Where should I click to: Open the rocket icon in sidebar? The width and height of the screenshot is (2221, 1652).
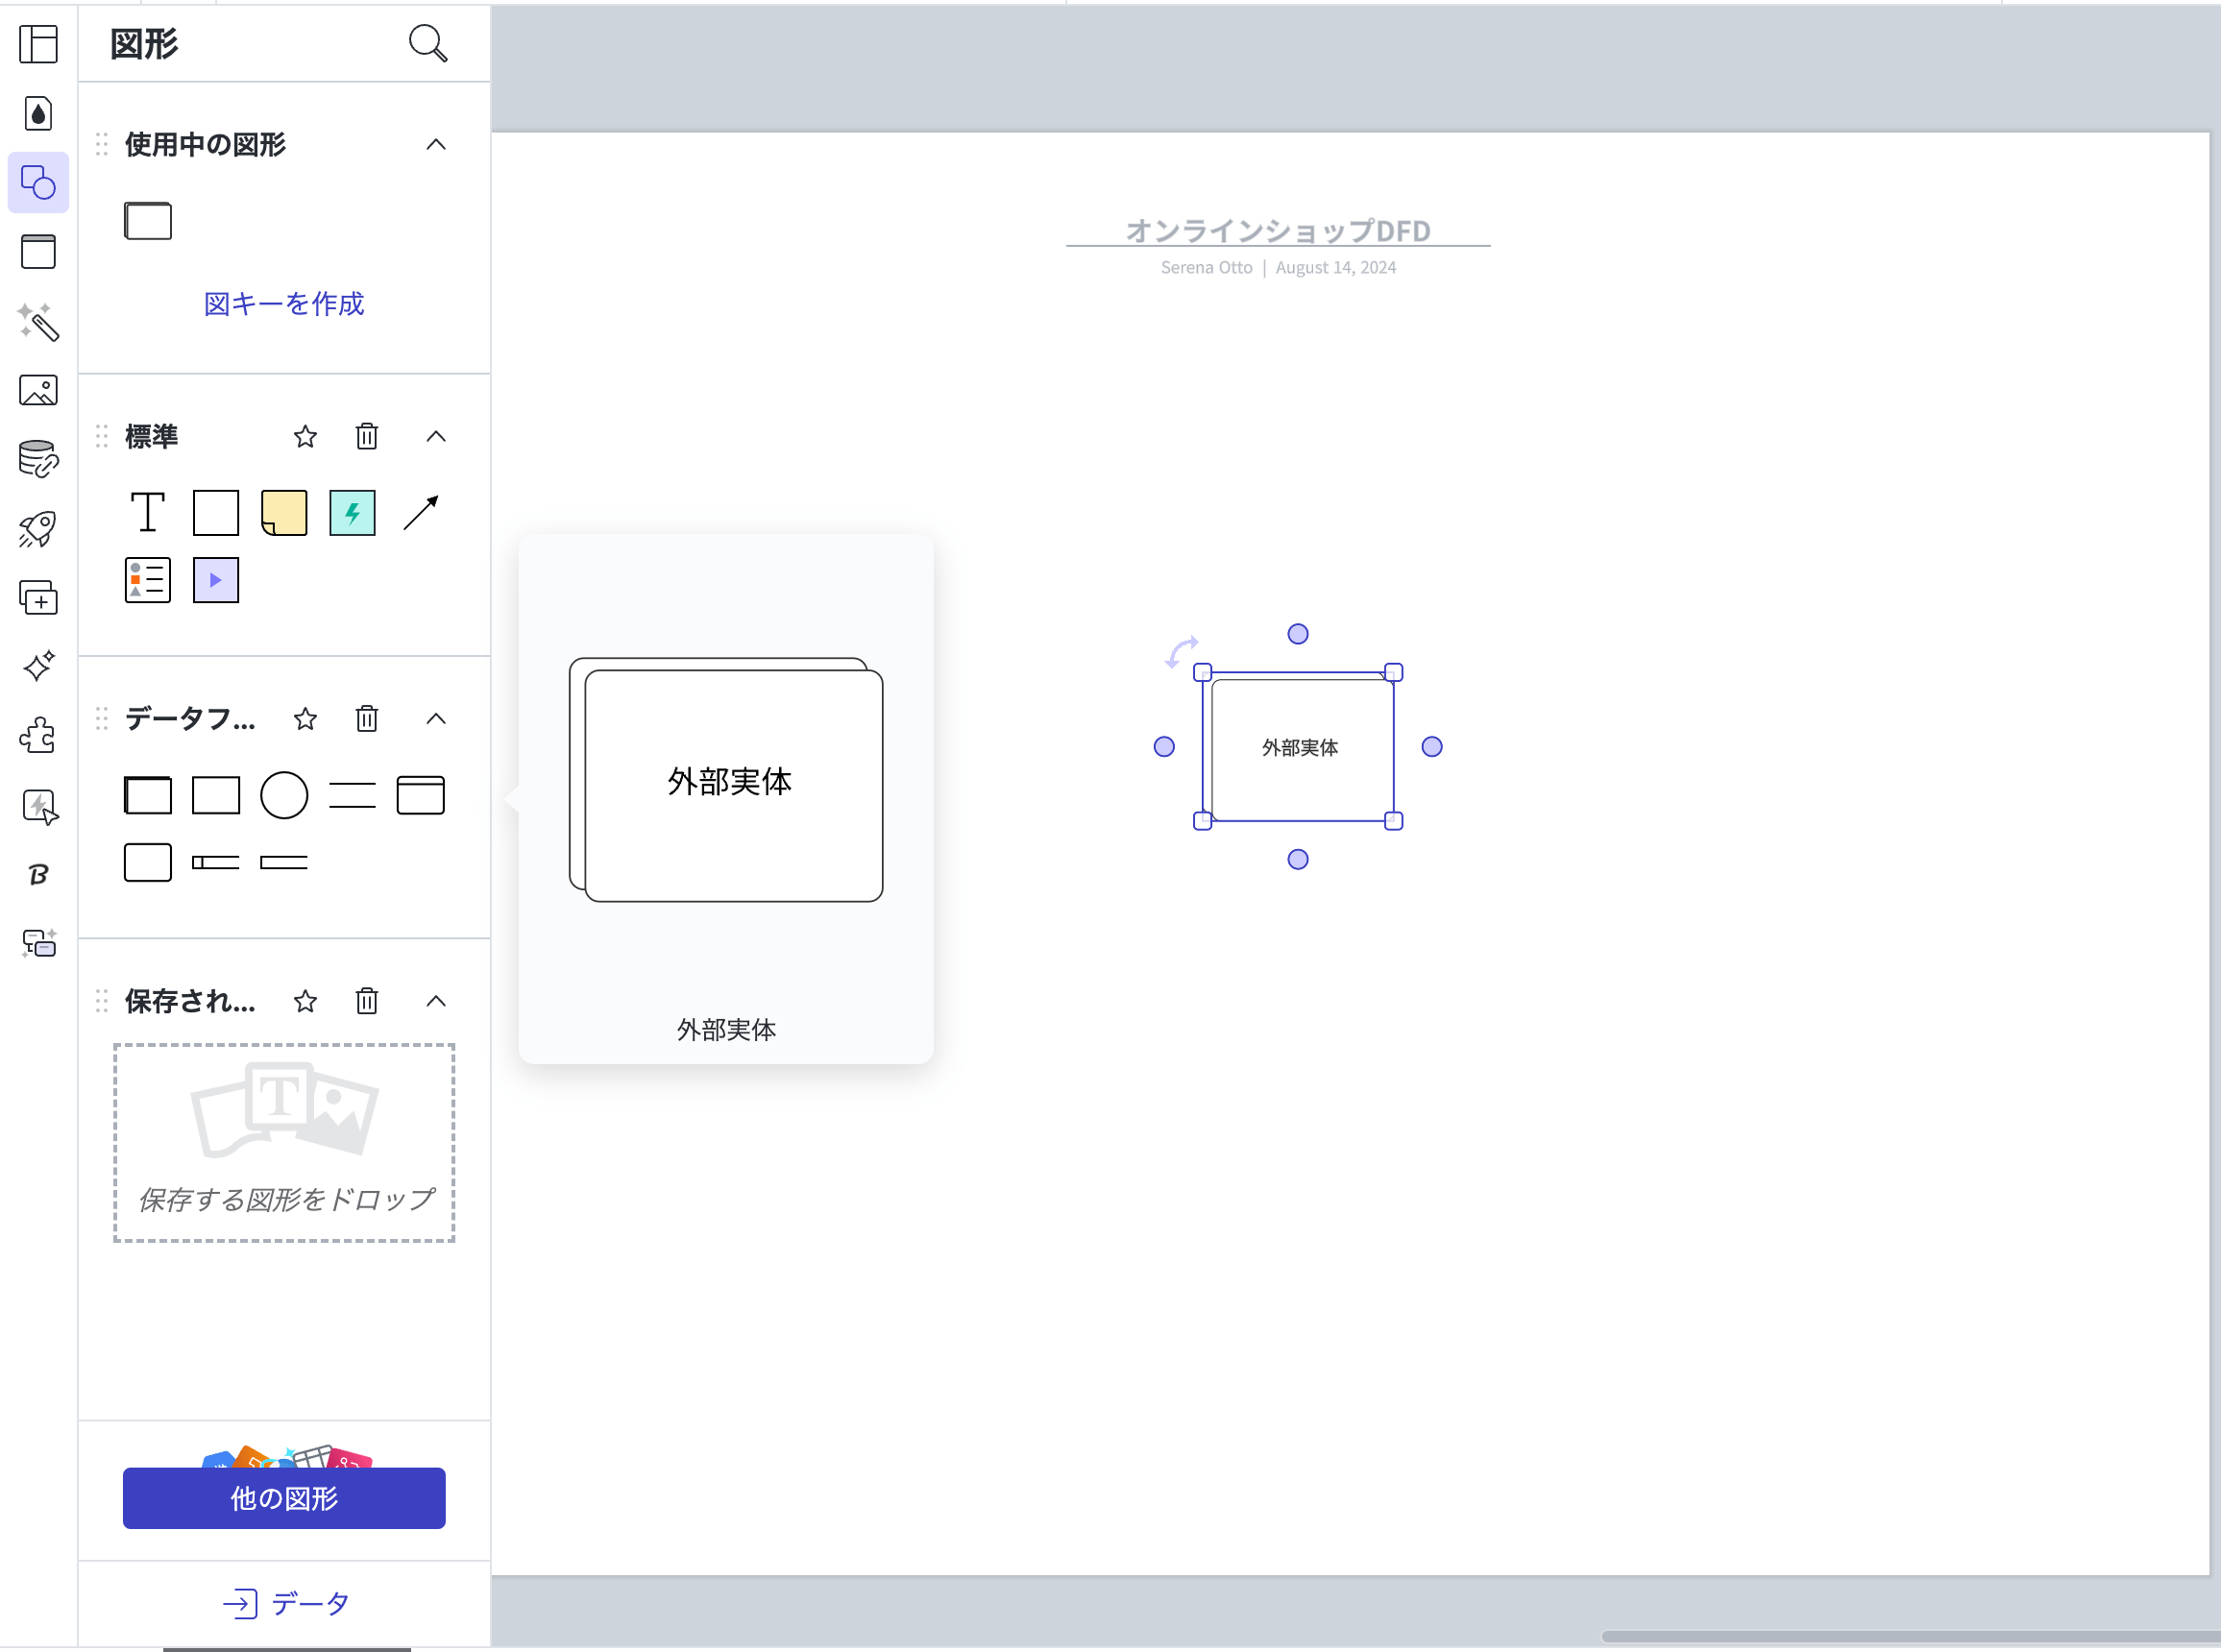(38, 529)
